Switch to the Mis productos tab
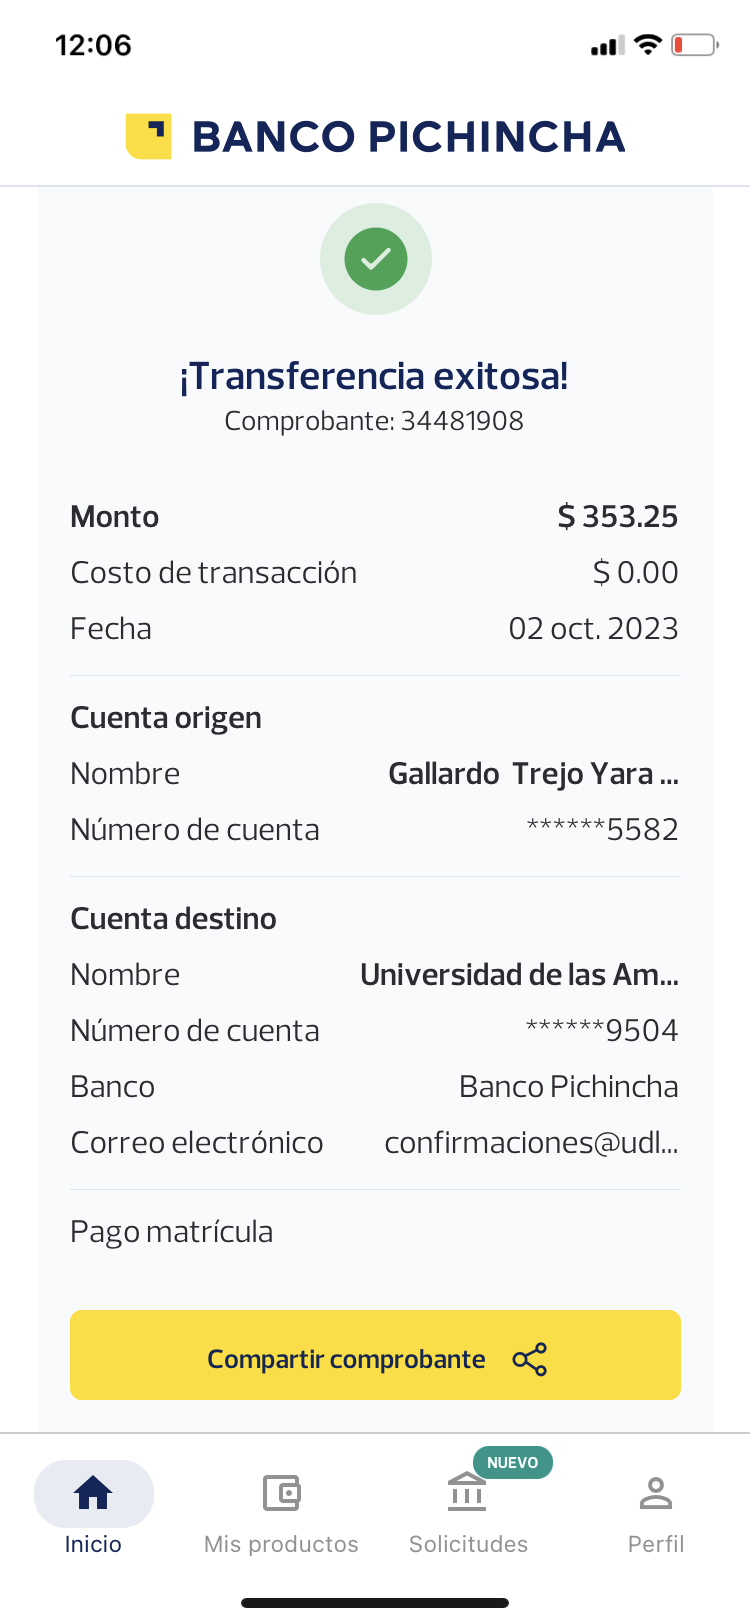The height and width of the screenshot is (1624, 750). (281, 1544)
